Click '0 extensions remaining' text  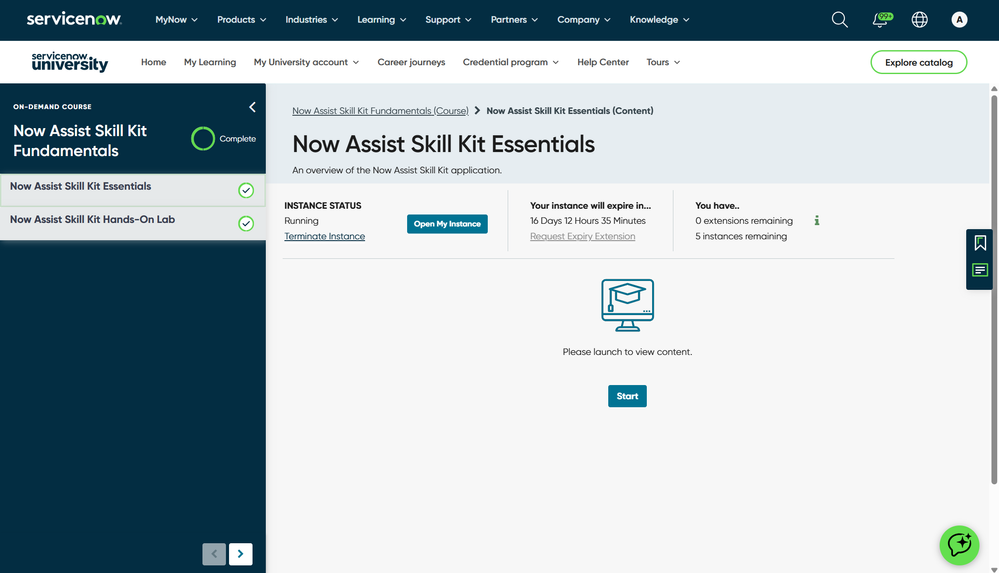point(744,221)
